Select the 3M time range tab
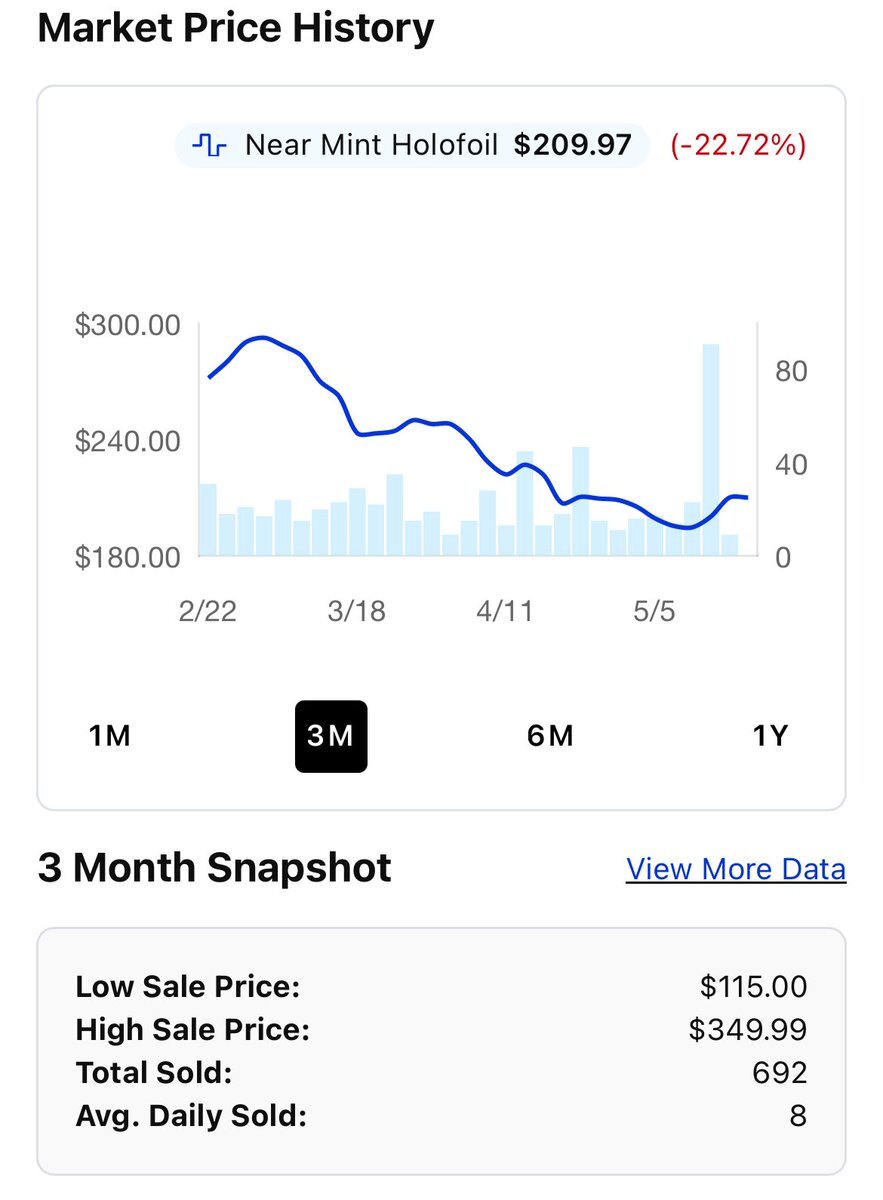Image resolution: width=883 pixels, height=1200 pixels. coord(331,737)
